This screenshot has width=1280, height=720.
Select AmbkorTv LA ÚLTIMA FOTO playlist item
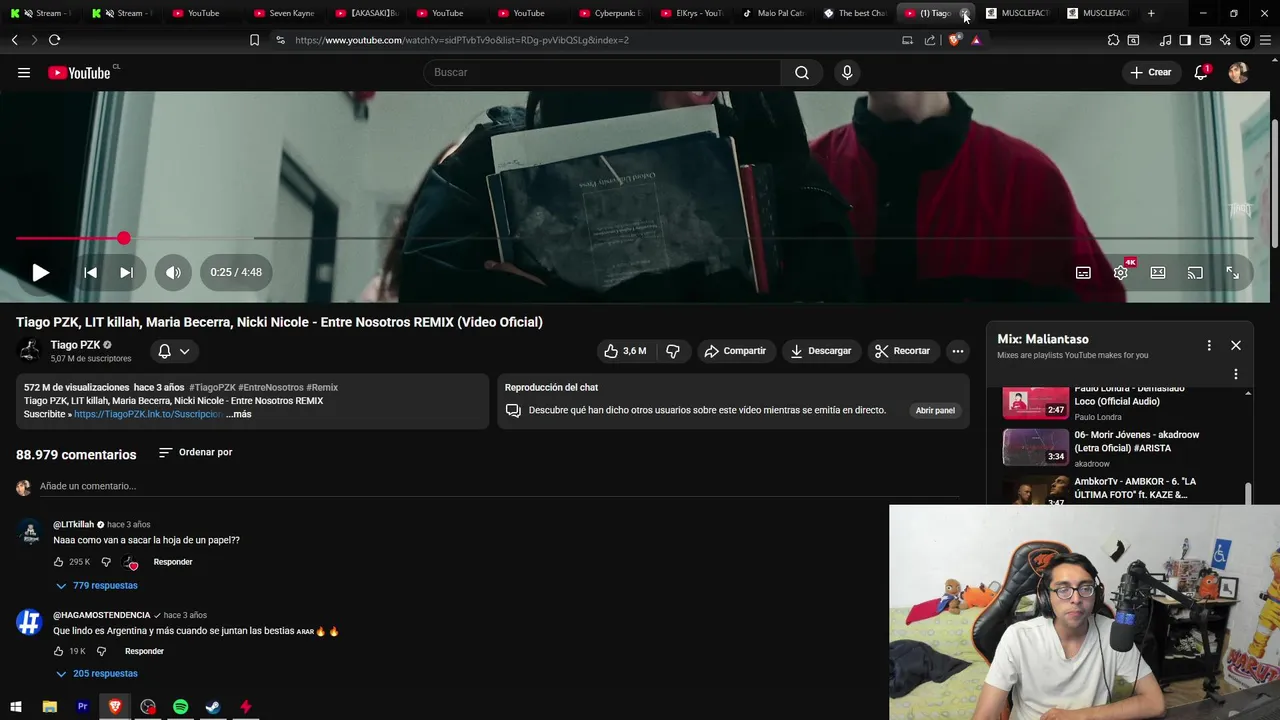(1122, 490)
